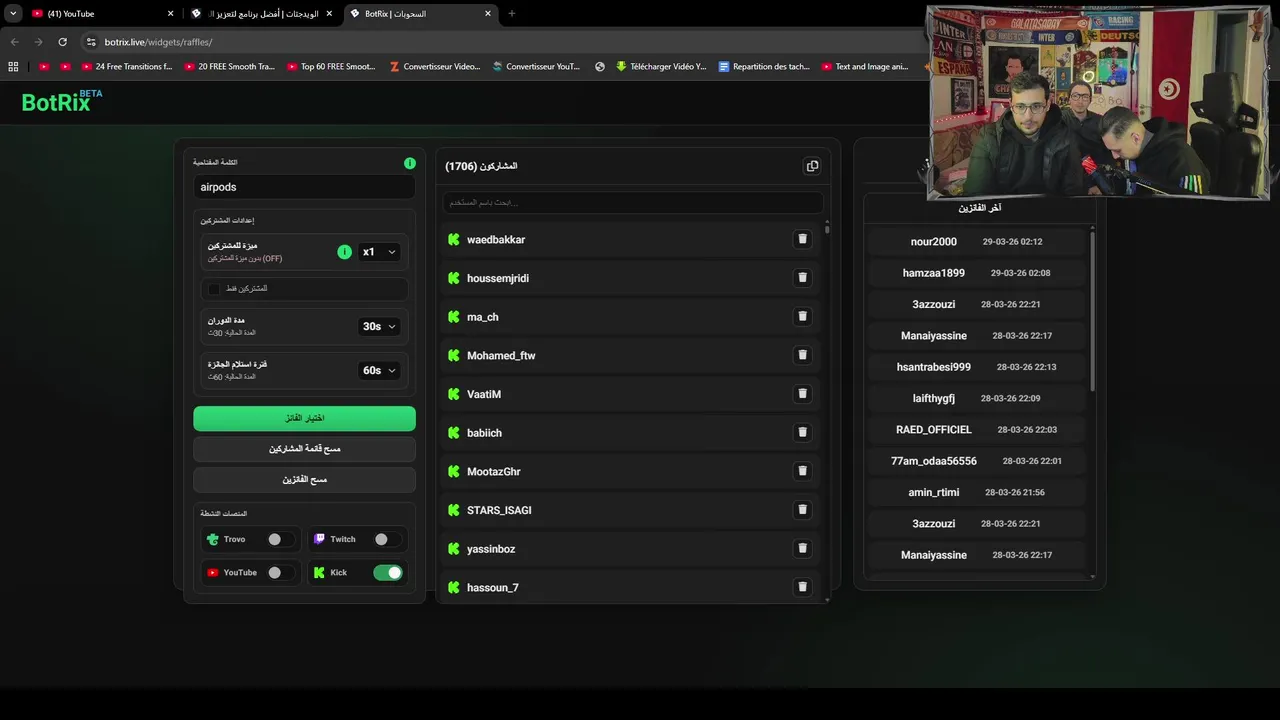
Task: Click the clear participants list button
Action: [304, 449]
